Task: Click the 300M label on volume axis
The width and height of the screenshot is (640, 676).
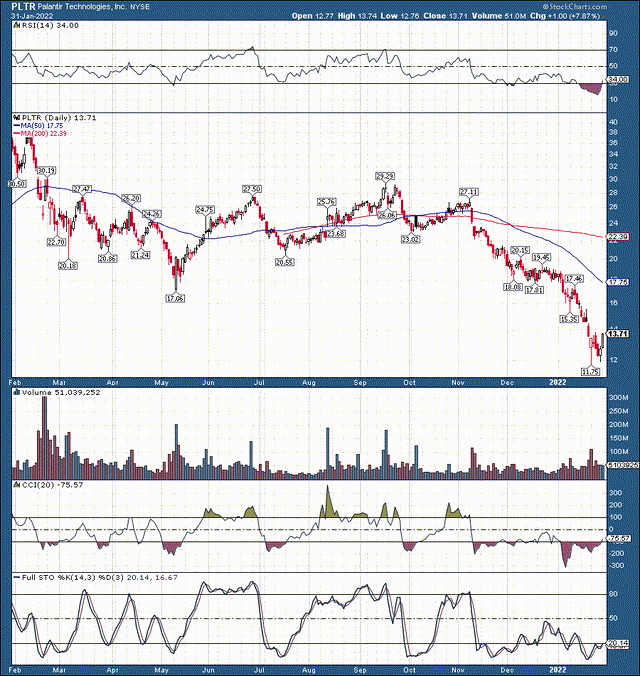Action: pyautogui.click(x=618, y=397)
